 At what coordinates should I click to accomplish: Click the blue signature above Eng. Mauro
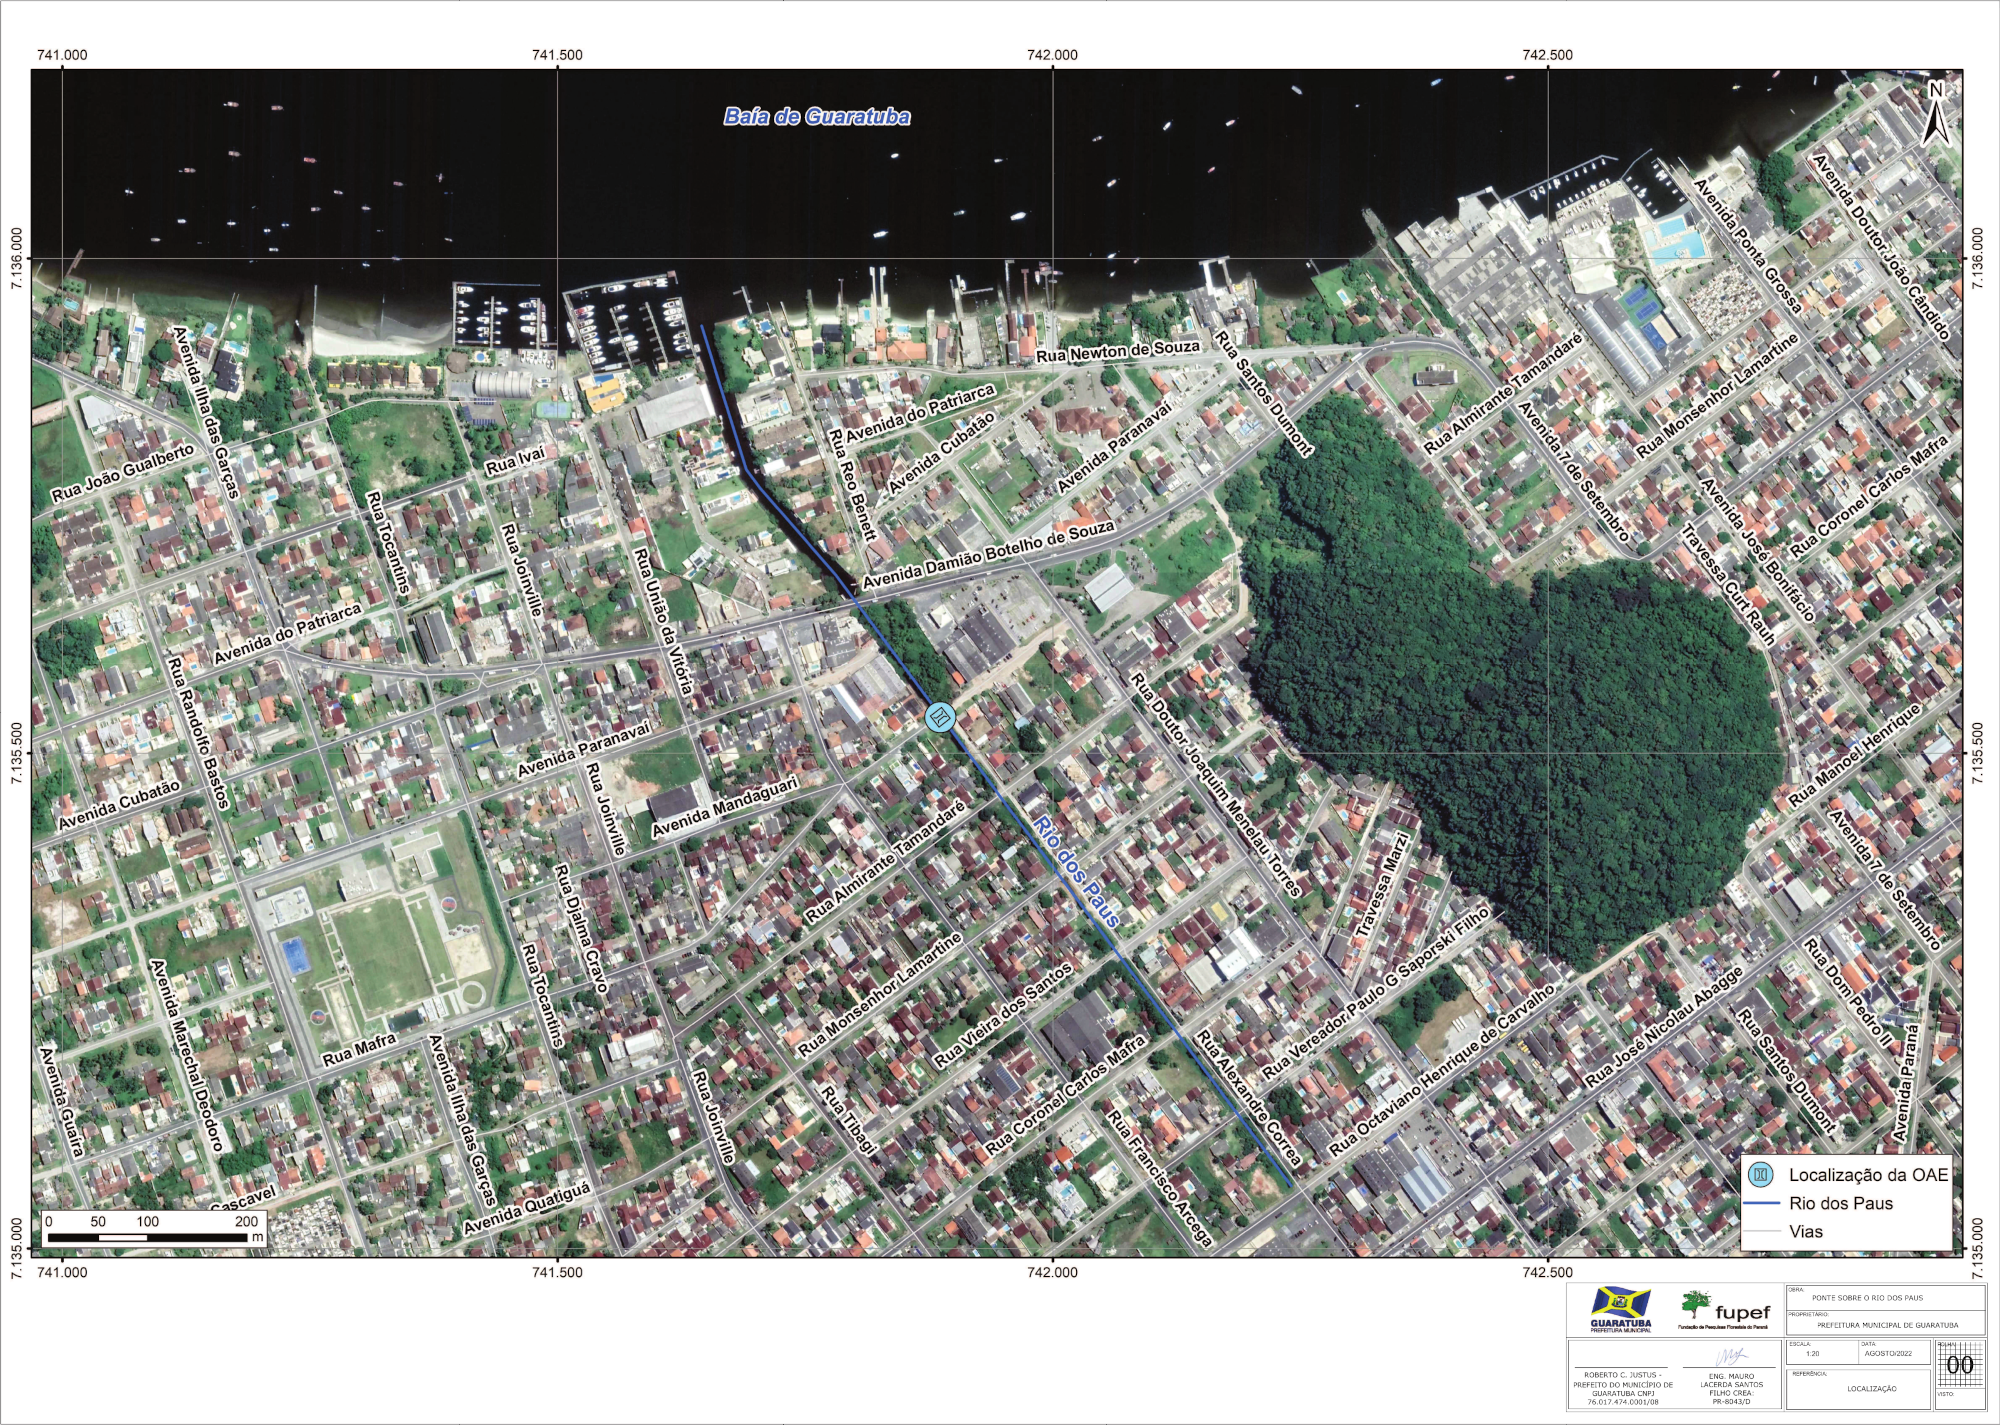[1729, 1357]
